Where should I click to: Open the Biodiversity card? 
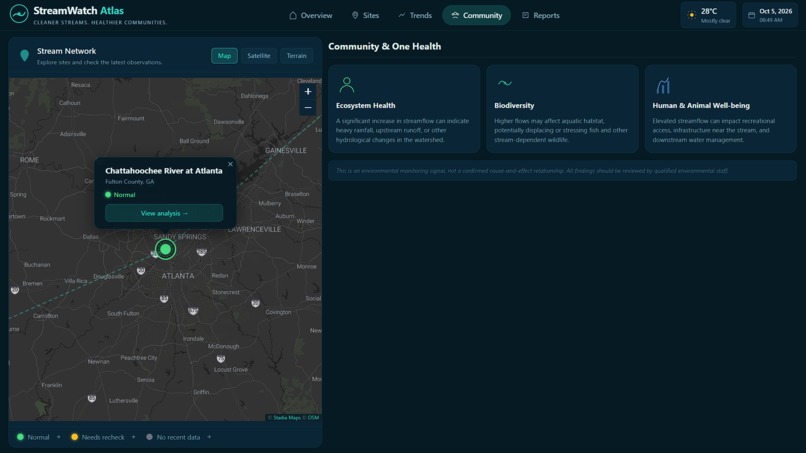[x=562, y=108]
